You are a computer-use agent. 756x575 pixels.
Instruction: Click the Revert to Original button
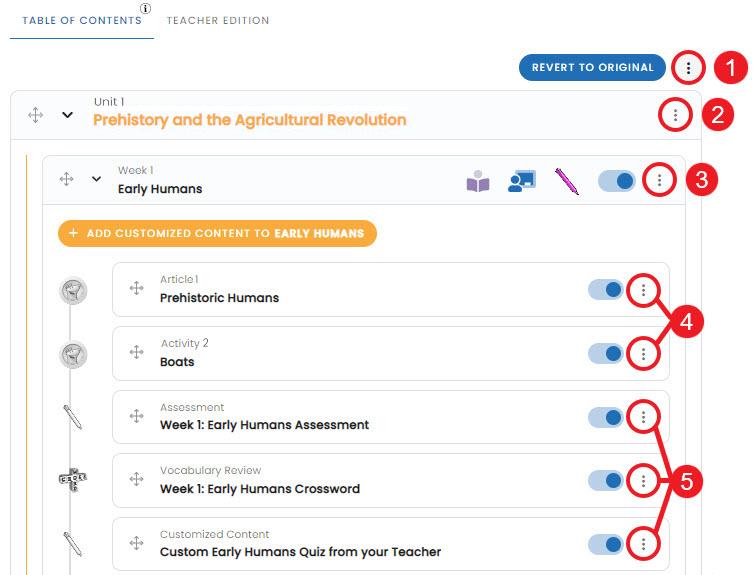point(592,67)
